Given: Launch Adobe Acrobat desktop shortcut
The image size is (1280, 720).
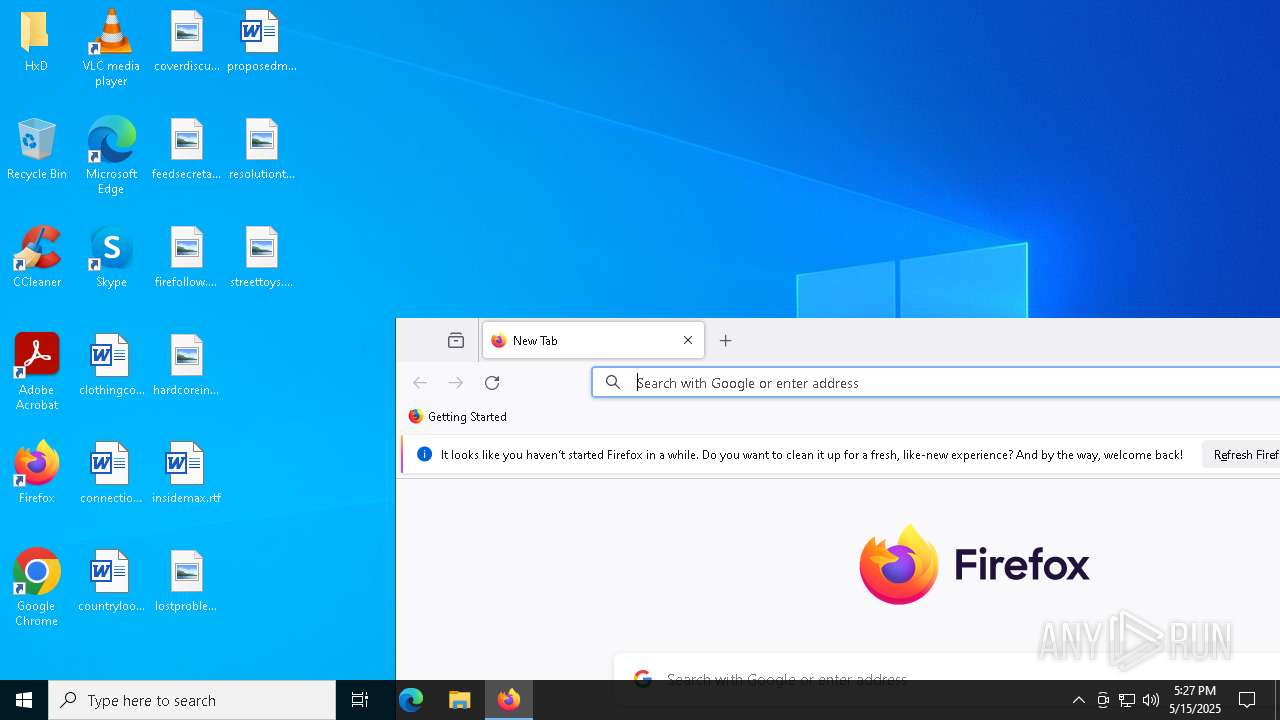Looking at the screenshot, I should click(36, 372).
